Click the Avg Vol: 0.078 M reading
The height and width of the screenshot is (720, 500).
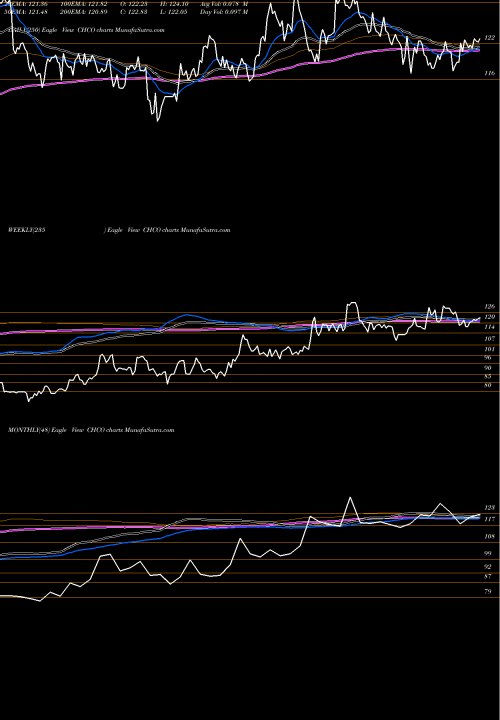coord(225,4)
